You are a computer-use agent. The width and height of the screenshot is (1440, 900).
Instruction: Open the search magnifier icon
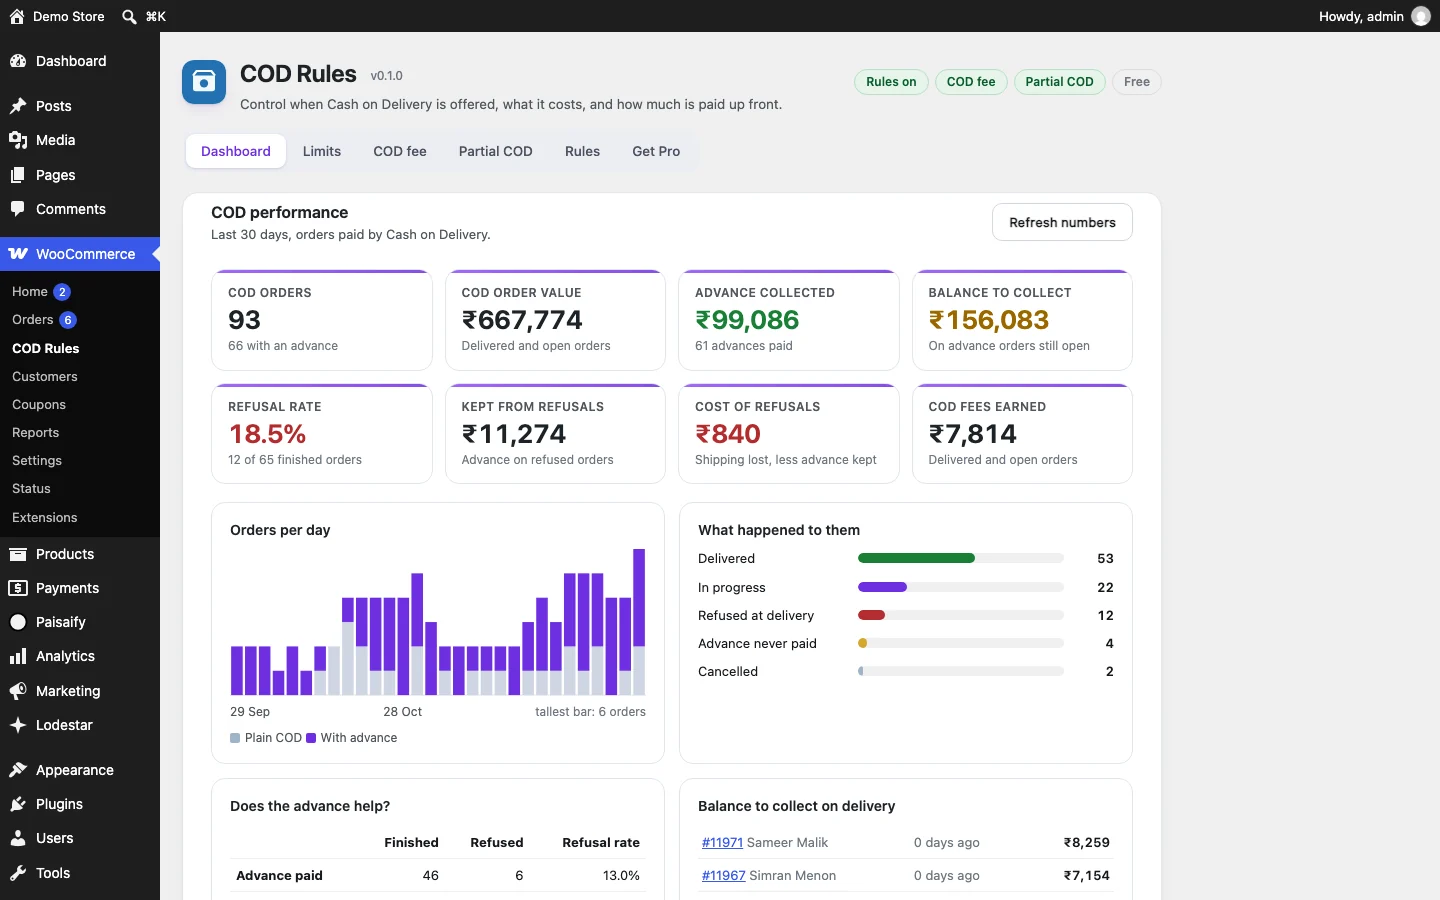coord(129,16)
